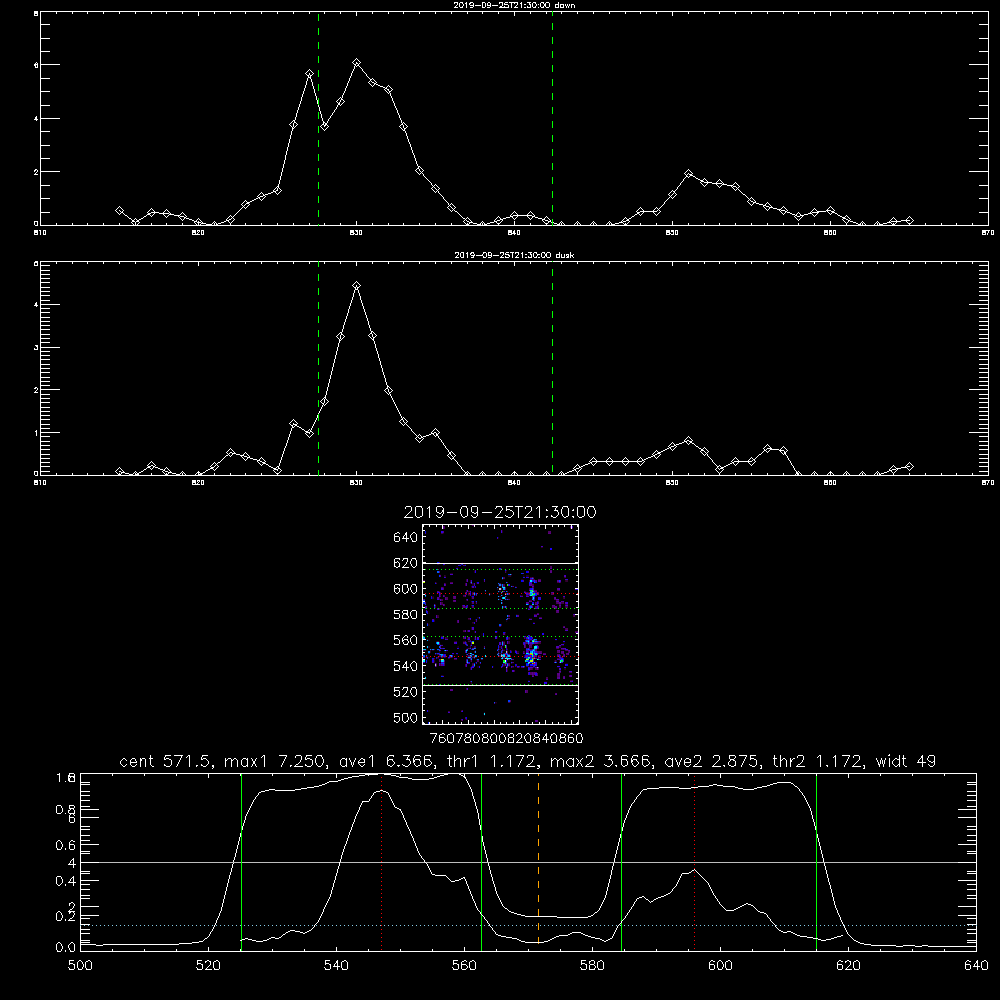The width and height of the screenshot is (1000, 1000).
Task: Click the highest diamond point in dusk plot
Action: click(x=357, y=286)
